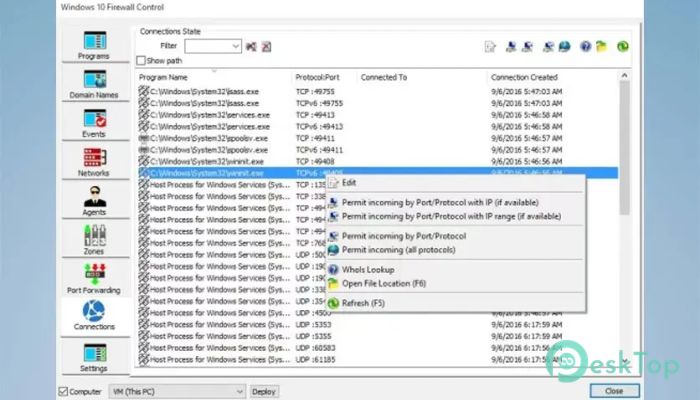The width and height of the screenshot is (700, 400).
Task: Select the spoolsv.exe row with TCP :49411
Action: 377,138
